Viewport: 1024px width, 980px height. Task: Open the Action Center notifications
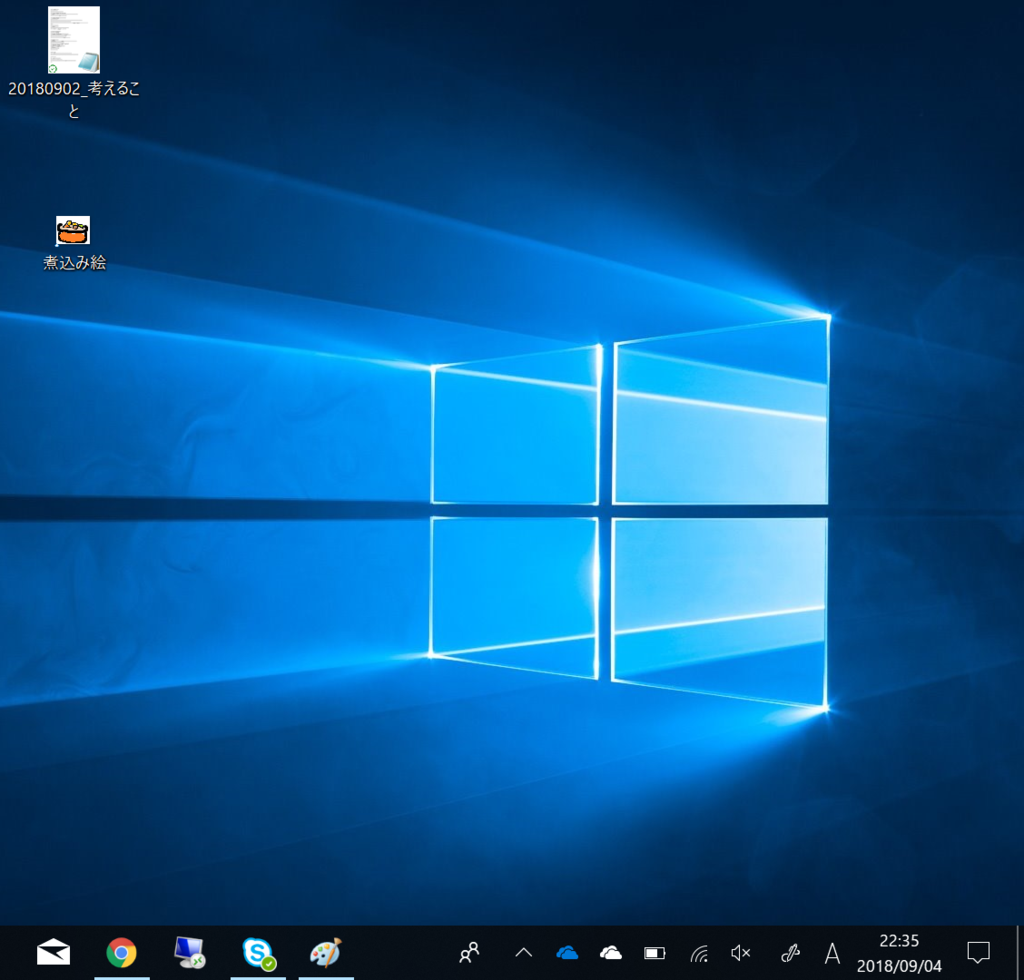(978, 953)
